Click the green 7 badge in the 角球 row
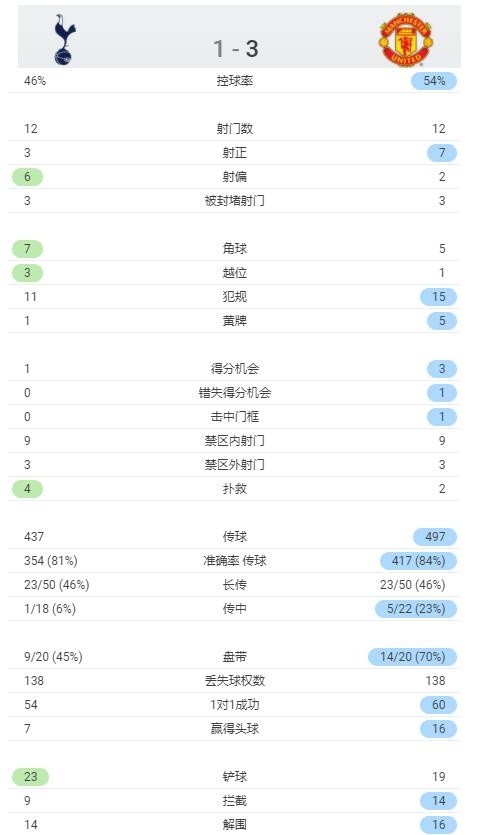The width and height of the screenshot is (477, 835). click(x=28, y=249)
